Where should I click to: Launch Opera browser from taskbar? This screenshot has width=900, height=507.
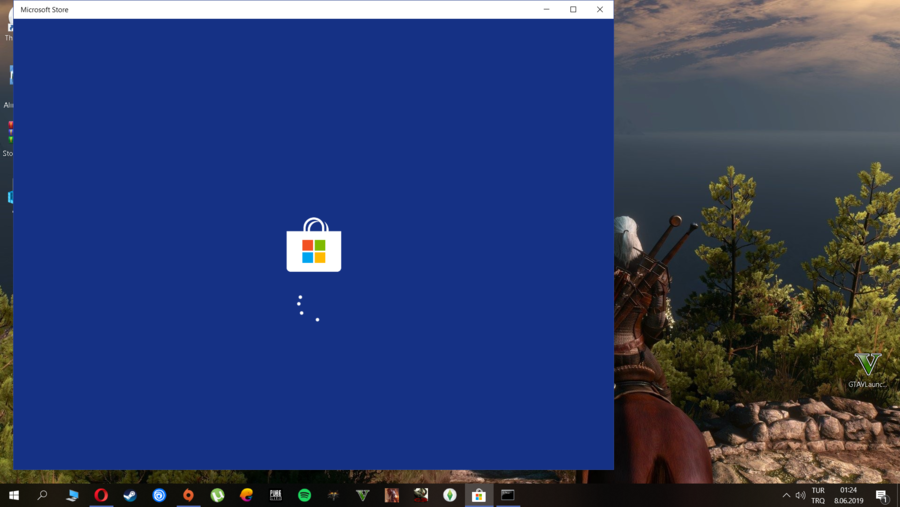(101, 495)
